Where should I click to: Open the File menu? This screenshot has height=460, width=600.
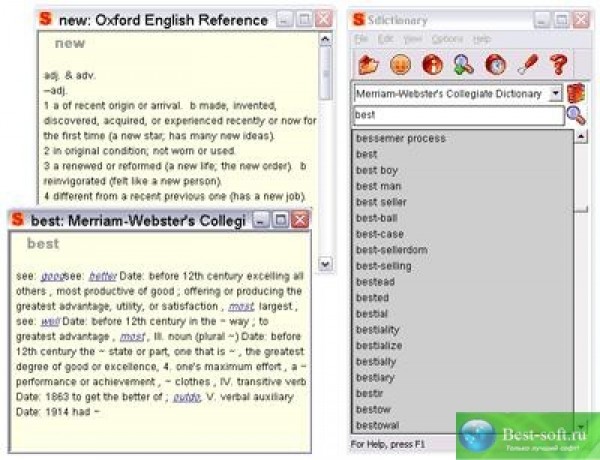point(361,39)
